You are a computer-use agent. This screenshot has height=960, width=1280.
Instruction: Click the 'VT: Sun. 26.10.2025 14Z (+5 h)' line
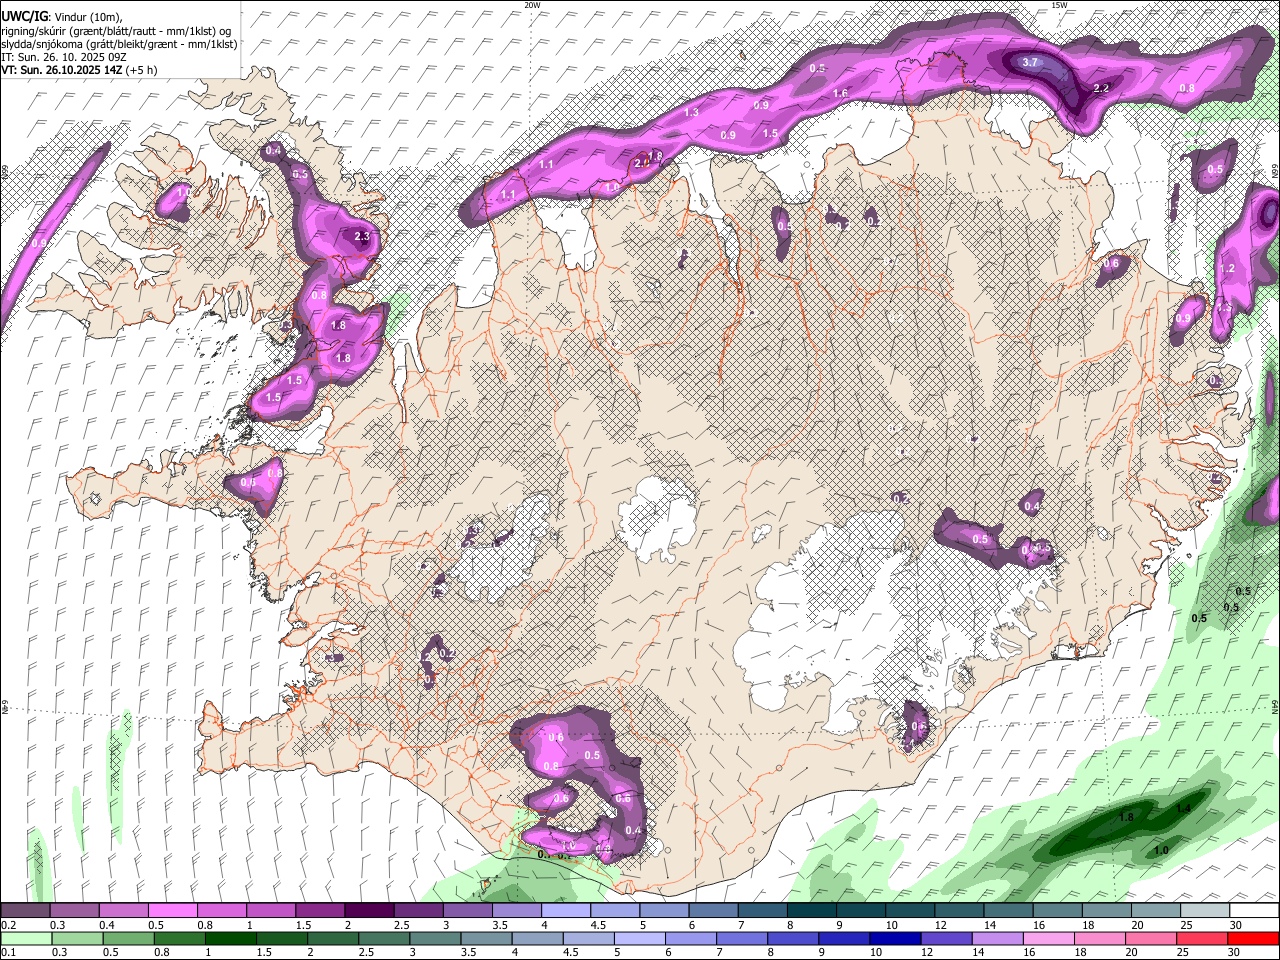pyautogui.click(x=79, y=70)
